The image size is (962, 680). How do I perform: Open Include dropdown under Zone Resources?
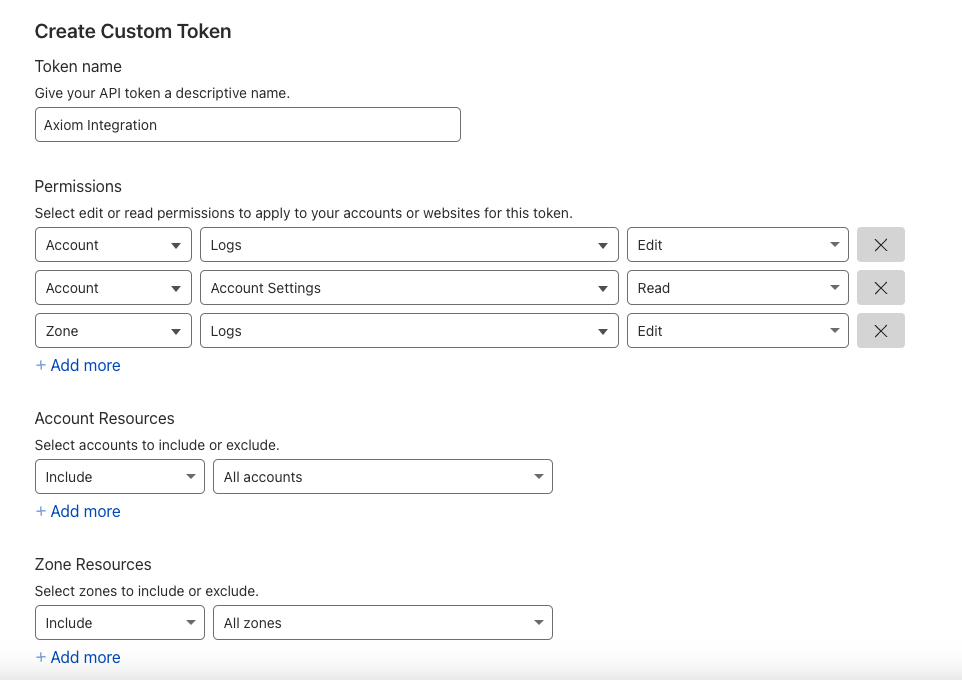coord(120,623)
